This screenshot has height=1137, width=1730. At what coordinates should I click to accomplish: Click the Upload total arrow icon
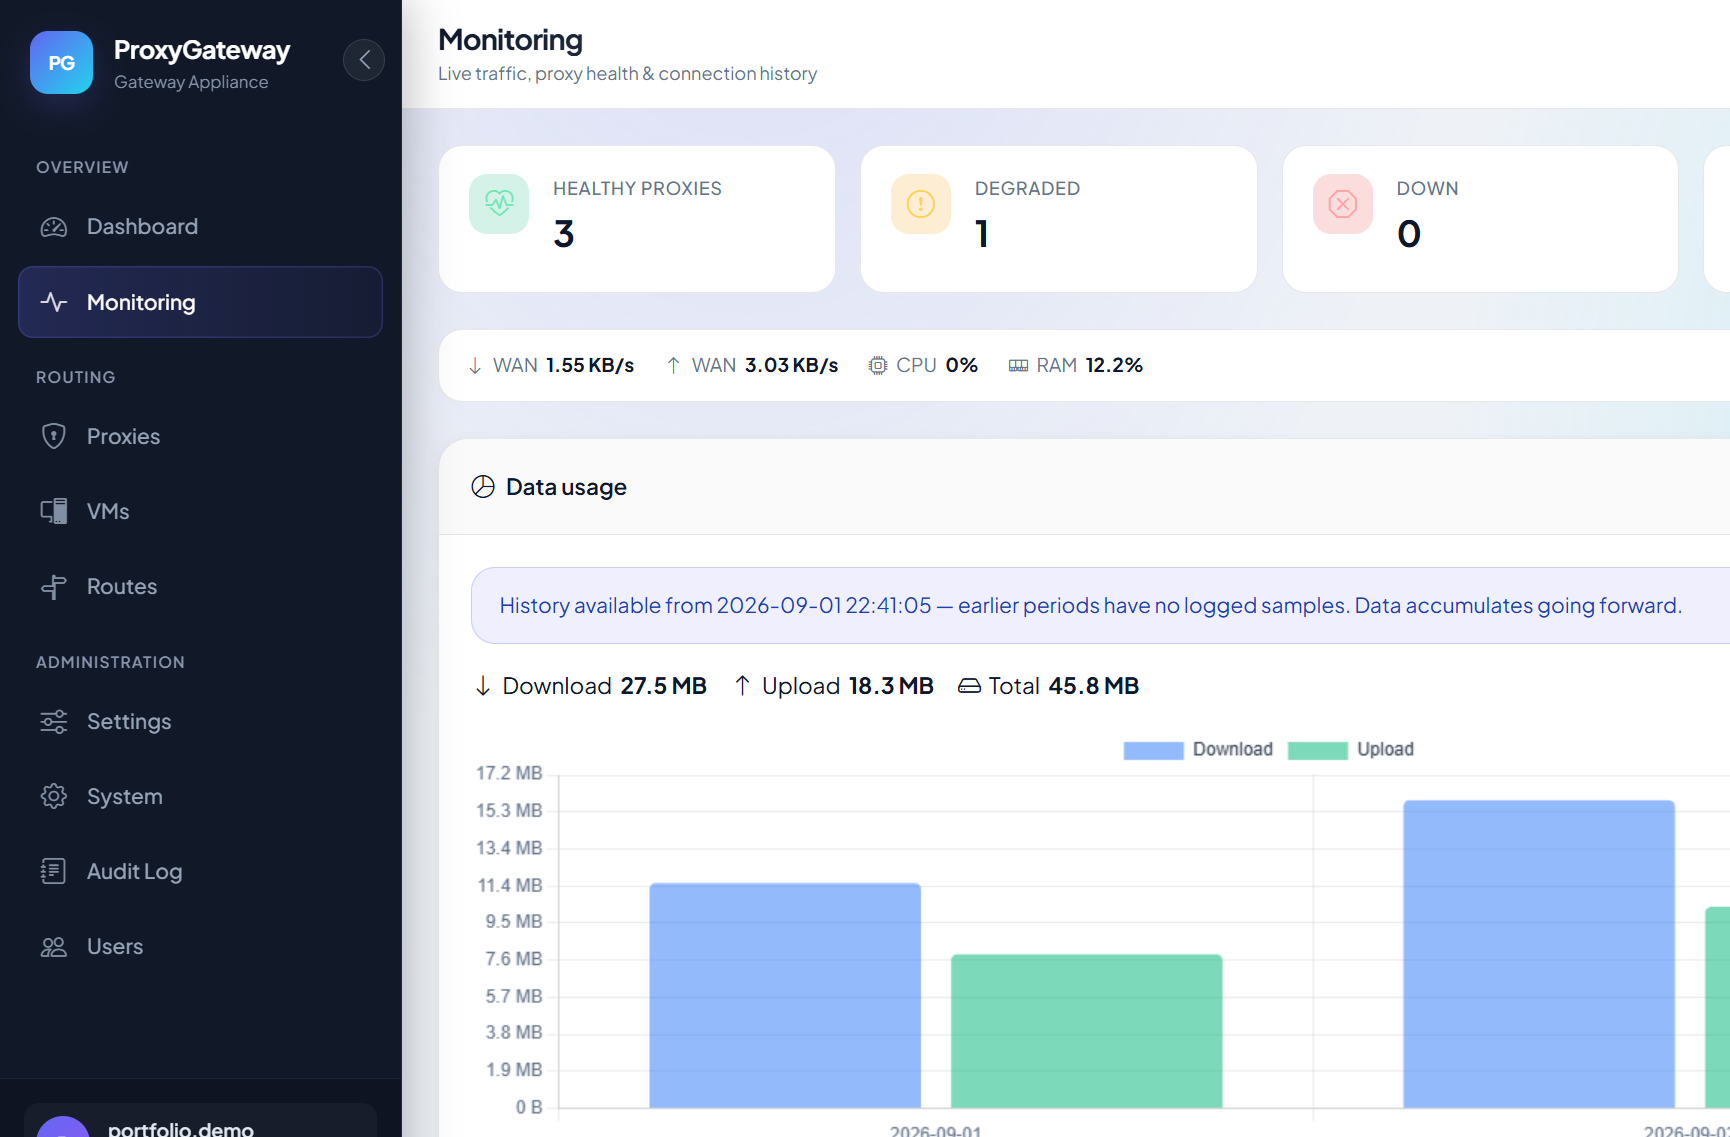pos(742,686)
